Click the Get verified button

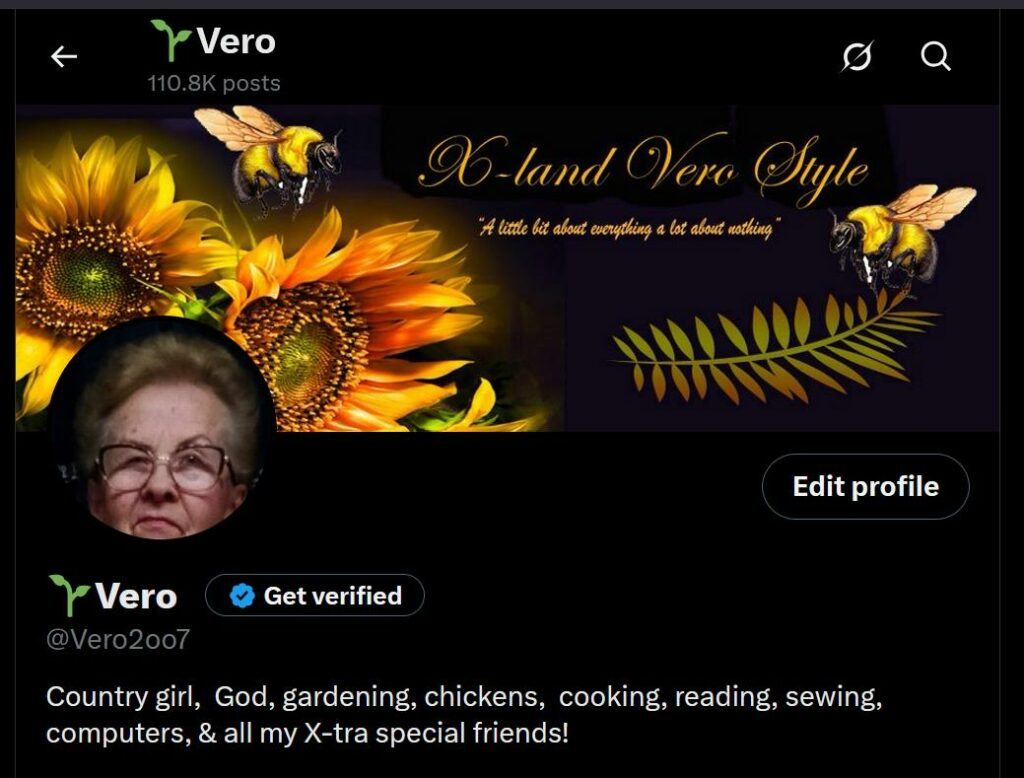click(315, 595)
